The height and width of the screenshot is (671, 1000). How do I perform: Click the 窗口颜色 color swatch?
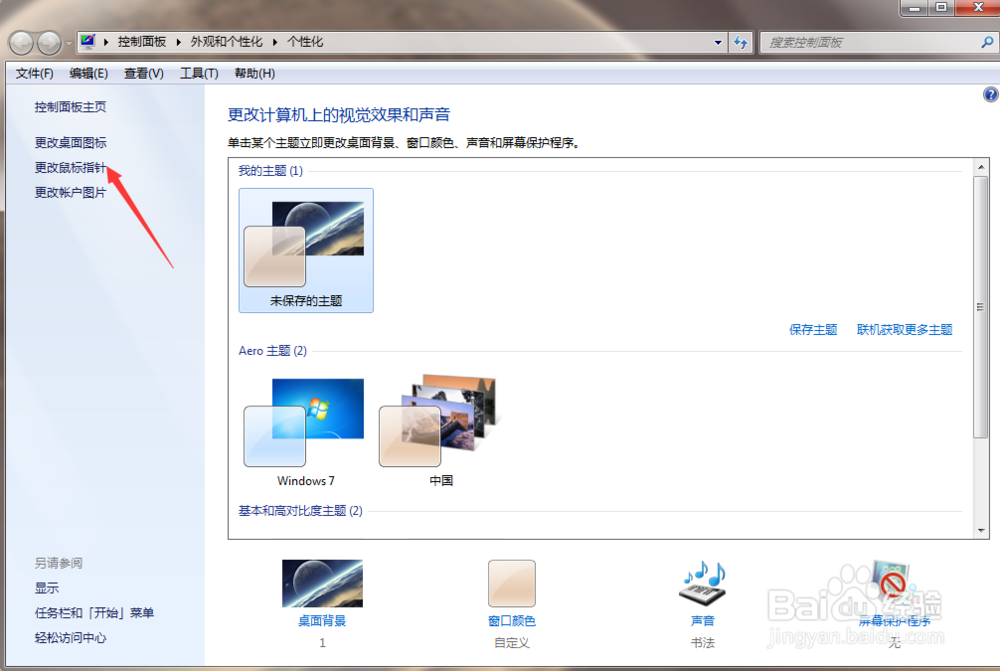[511, 581]
